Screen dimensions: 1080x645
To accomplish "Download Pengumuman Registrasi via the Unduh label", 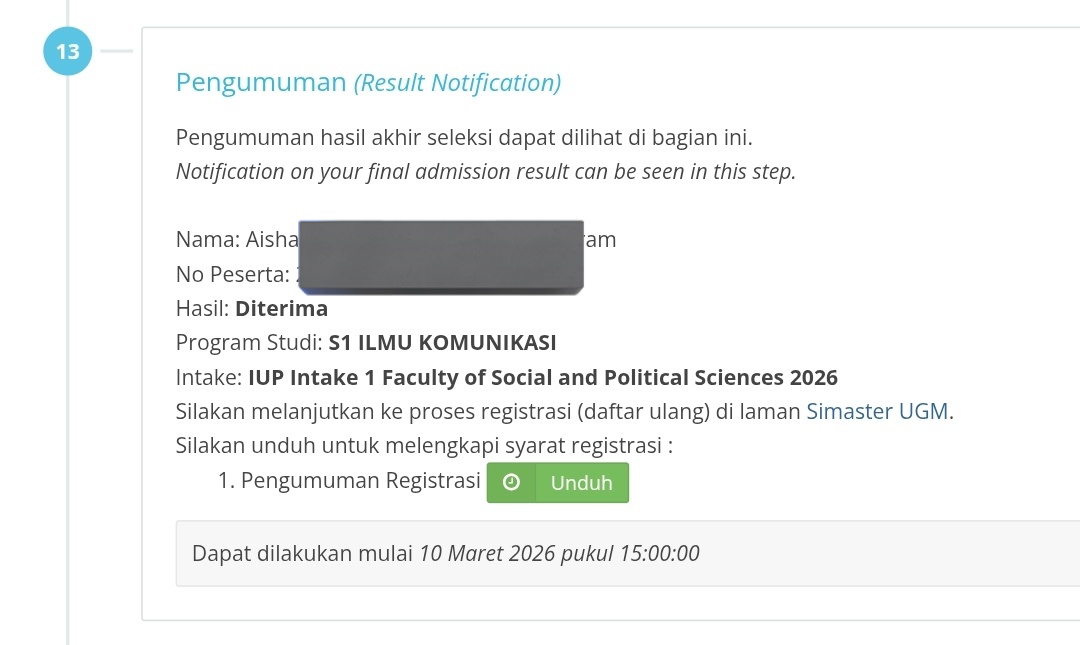I will 581,483.
